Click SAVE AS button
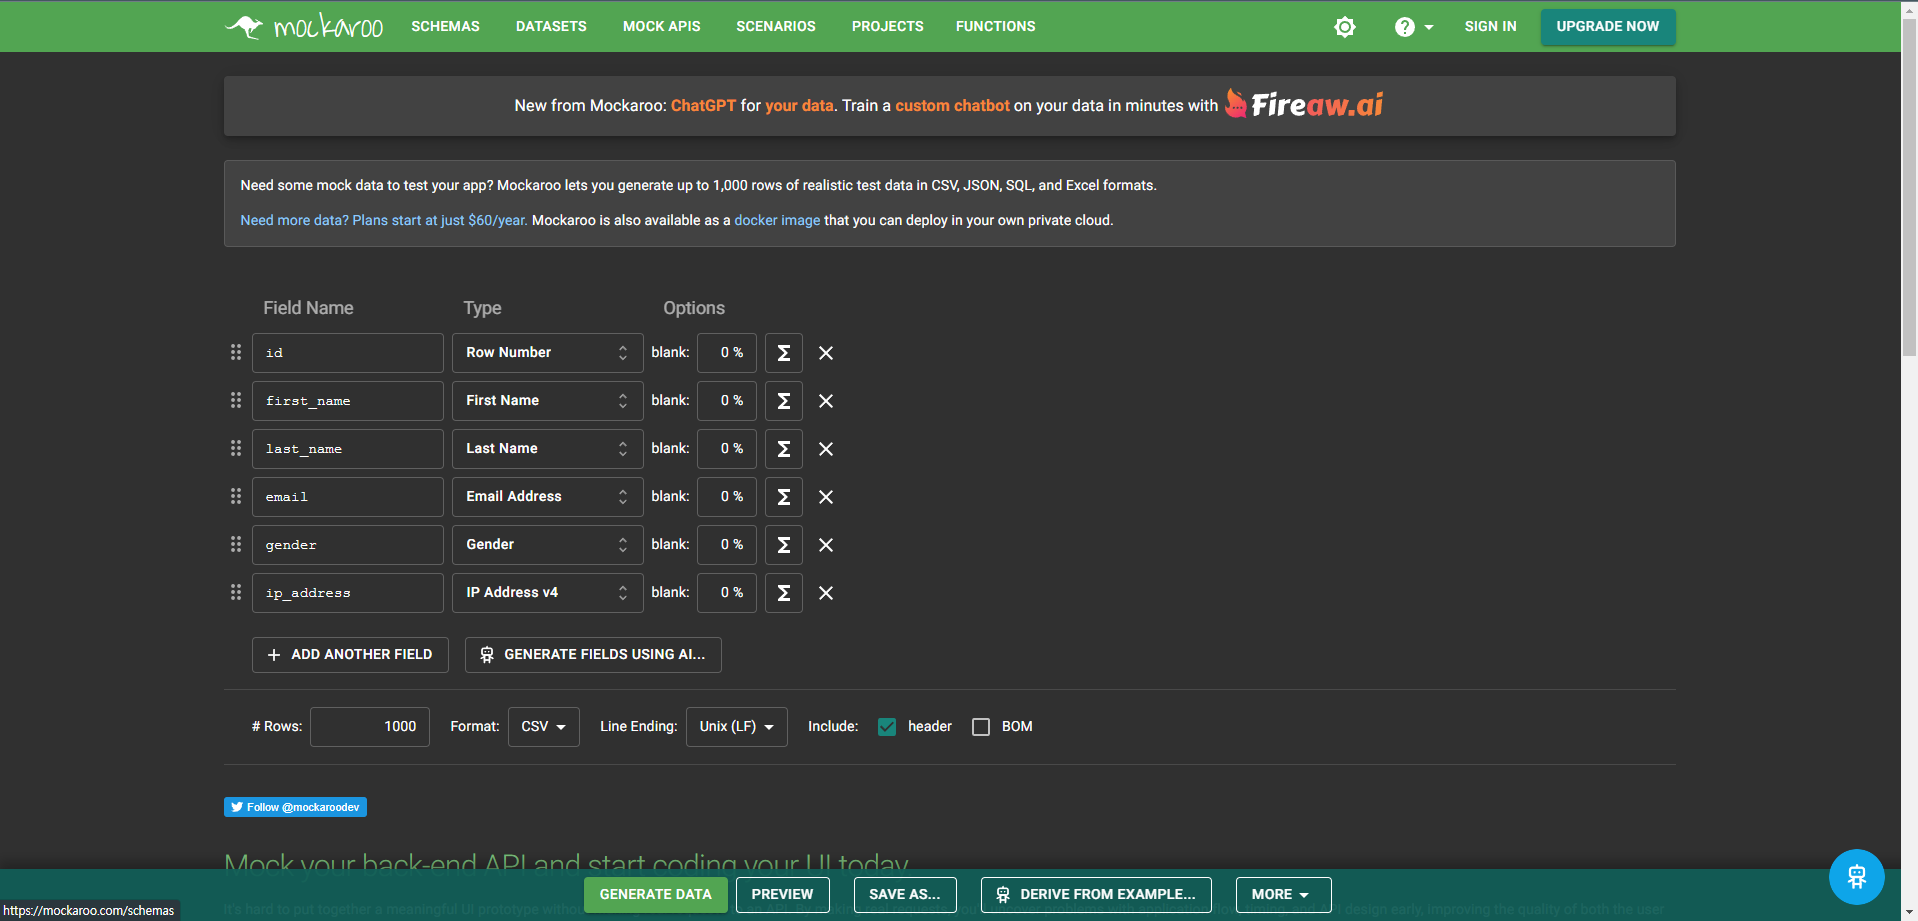Viewport: 1918px width, 921px height. click(905, 895)
